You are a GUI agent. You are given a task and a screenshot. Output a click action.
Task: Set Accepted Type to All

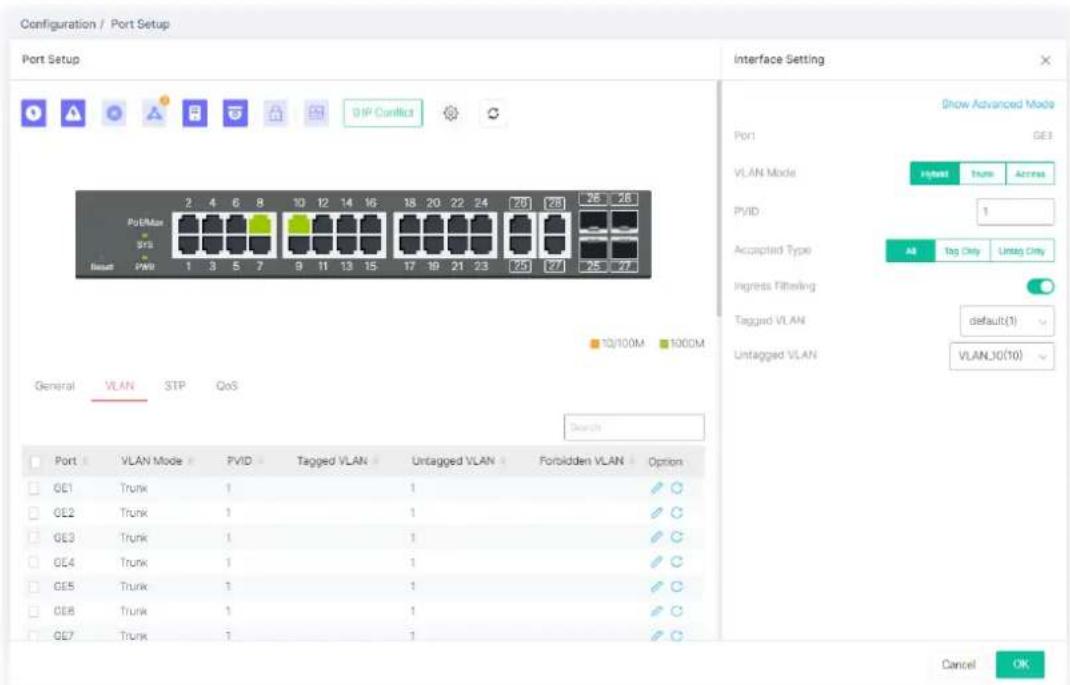(x=910, y=251)
